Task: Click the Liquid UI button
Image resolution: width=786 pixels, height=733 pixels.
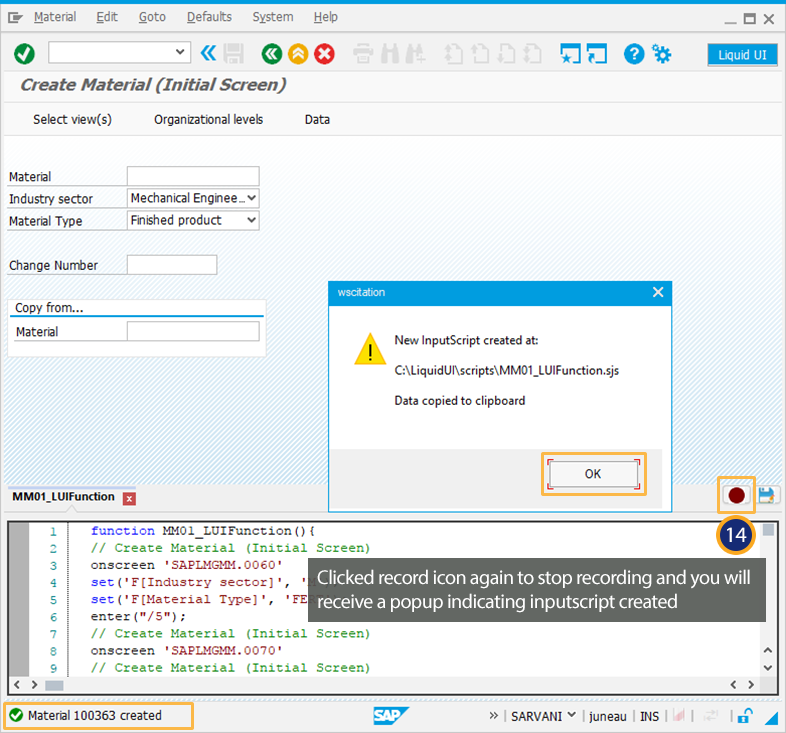Action: (x=742, y=55)
